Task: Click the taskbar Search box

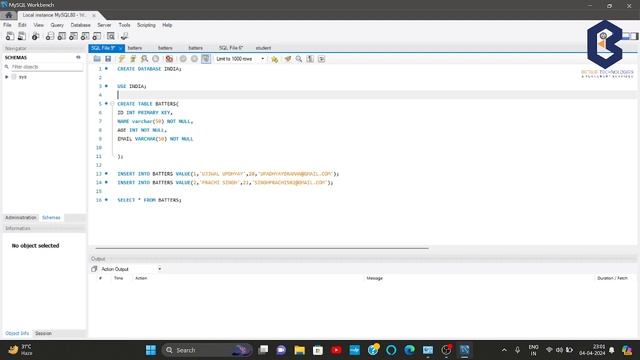Action: pos(207,350)
